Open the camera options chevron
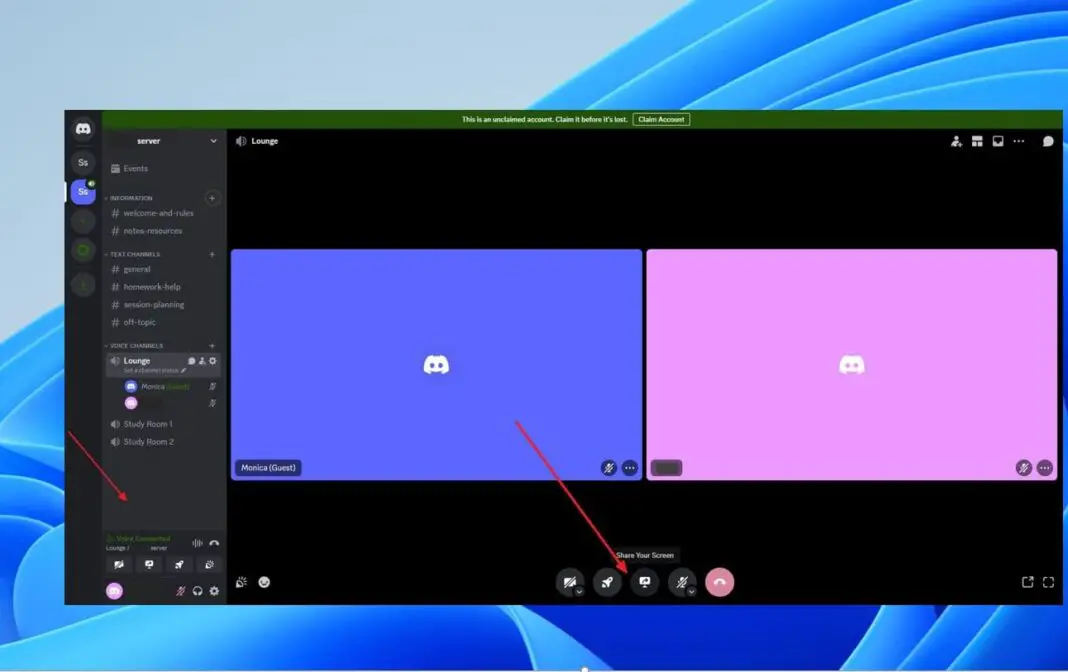The width and height of the screenshot is (1068, 672). click(x=578, y=591)
